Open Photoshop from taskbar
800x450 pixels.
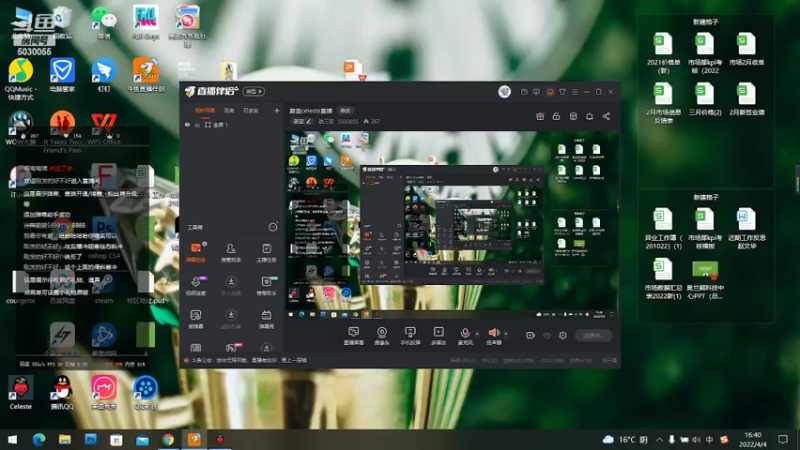[91, 439]
